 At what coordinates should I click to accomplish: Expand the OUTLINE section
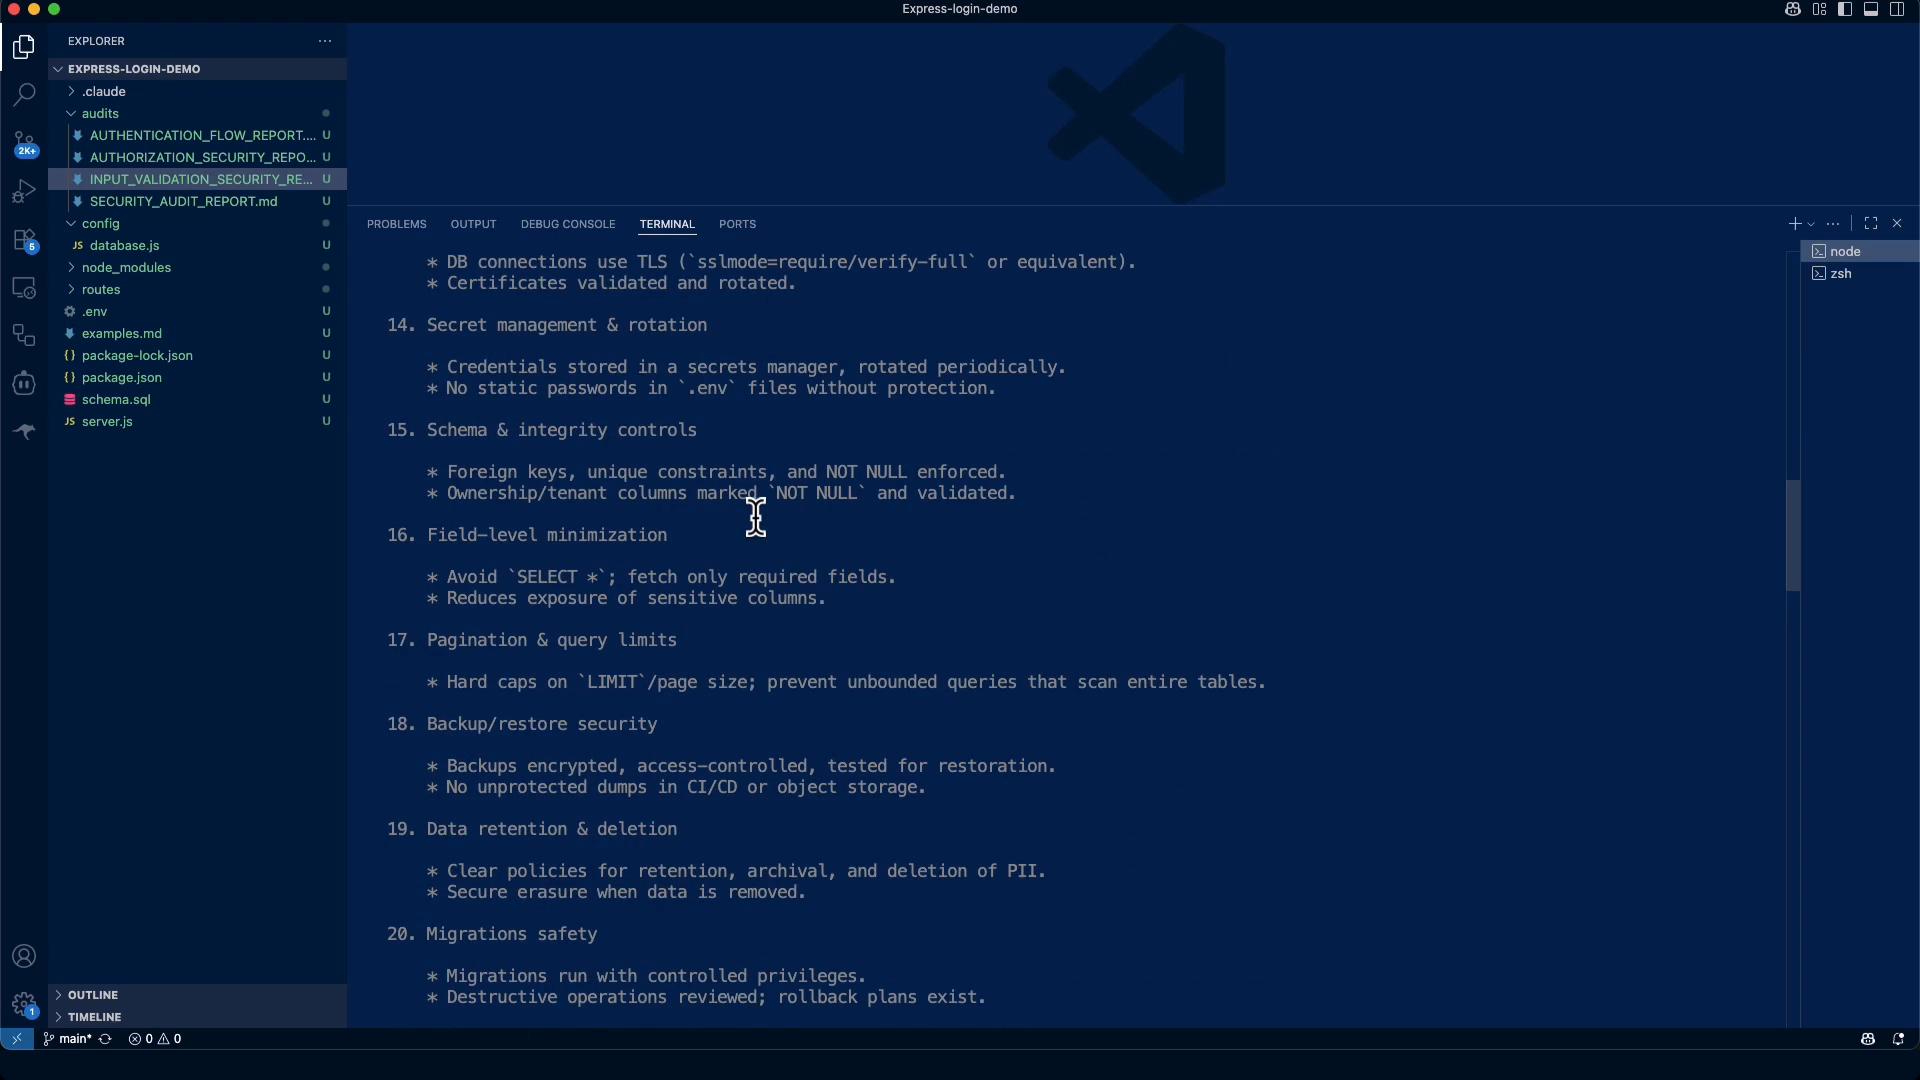click(197, 995)
